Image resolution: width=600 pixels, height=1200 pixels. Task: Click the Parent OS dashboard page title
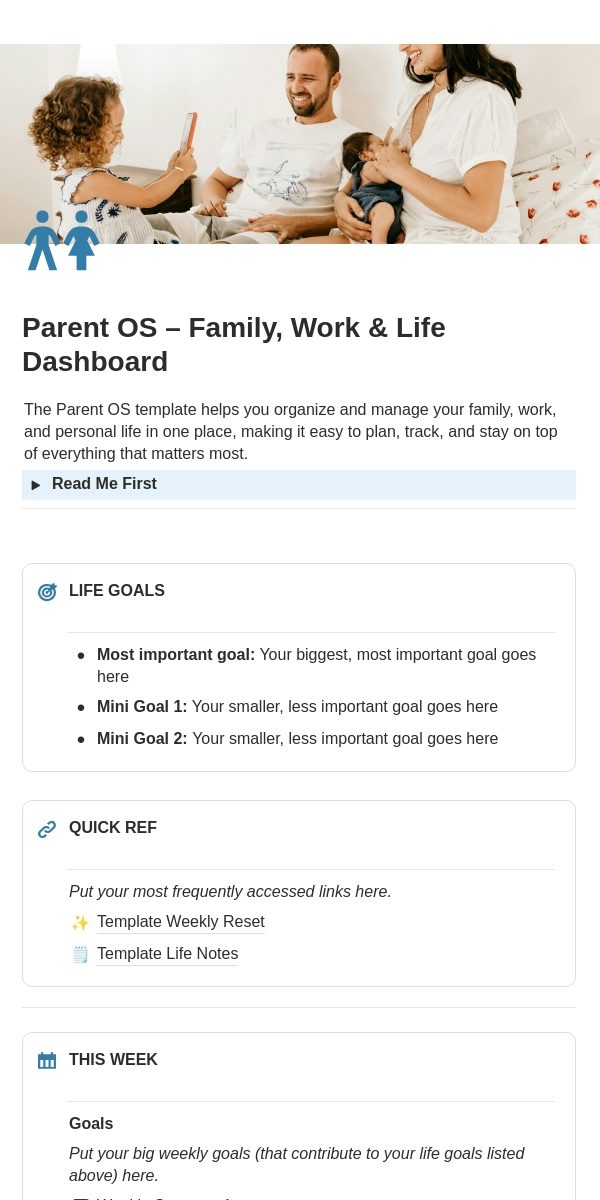[234, 344]
